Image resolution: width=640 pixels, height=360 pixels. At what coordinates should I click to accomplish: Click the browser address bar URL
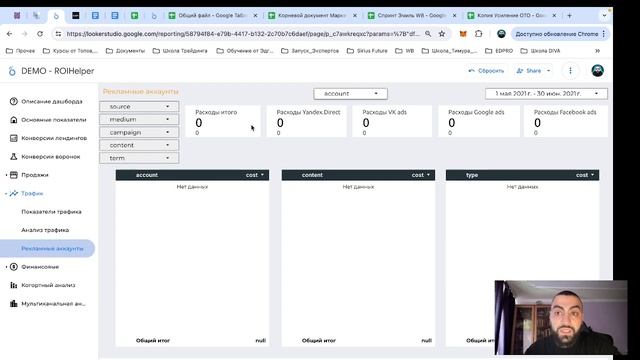[x=243, y=34]
